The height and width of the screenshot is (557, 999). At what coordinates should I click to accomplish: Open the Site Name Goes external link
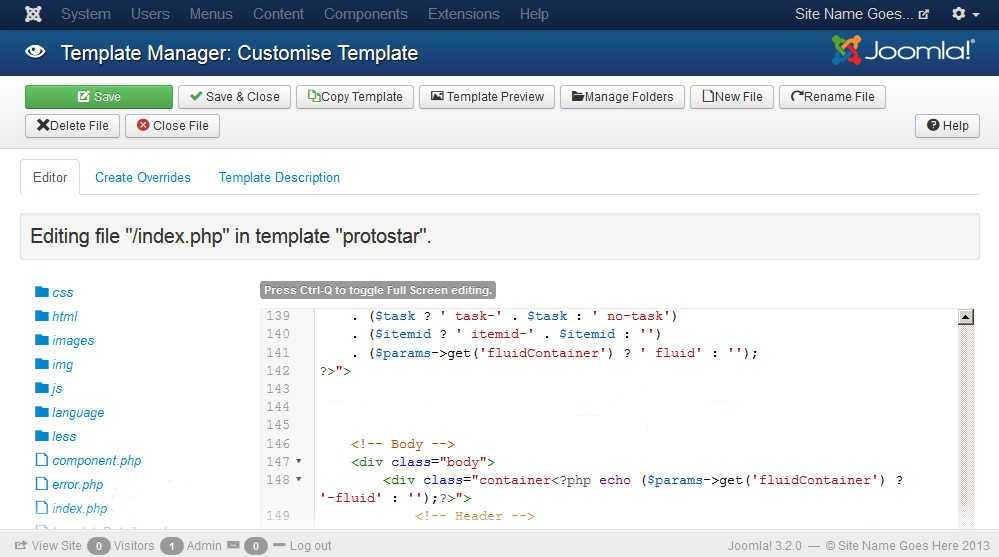pos(861,14)
